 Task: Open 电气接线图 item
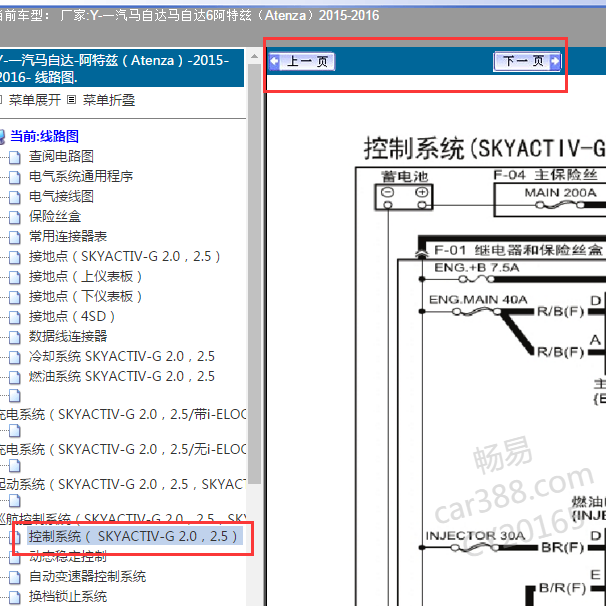click(61, 196)
